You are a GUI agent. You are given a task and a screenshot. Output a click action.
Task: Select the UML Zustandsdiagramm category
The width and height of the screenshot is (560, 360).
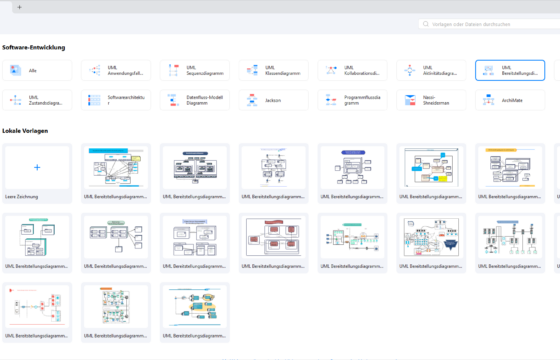(x=37, y=100)
